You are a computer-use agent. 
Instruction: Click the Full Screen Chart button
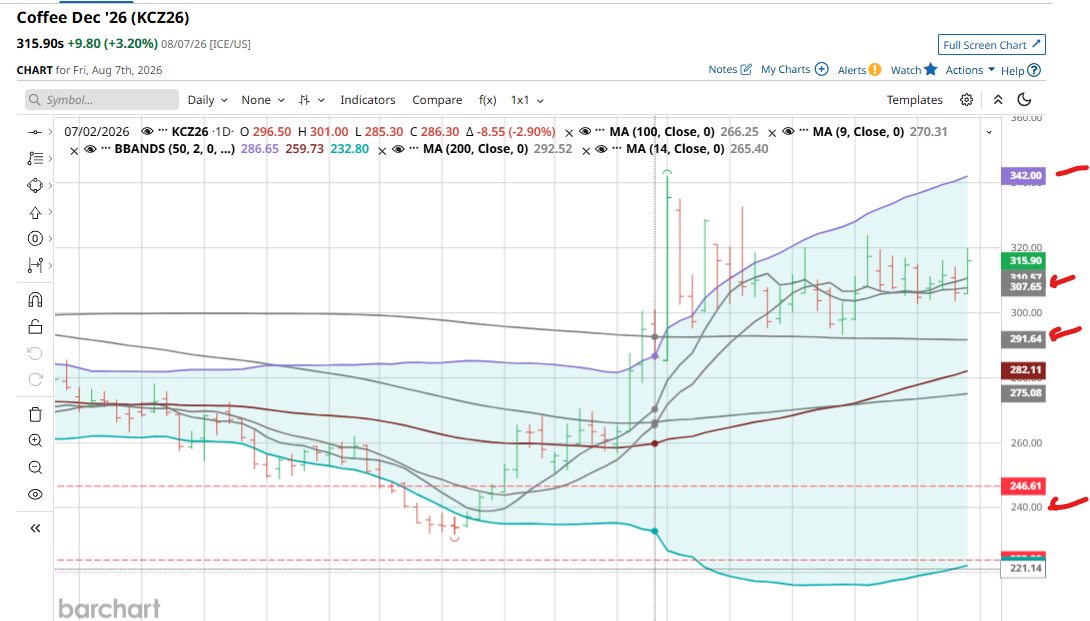[x=991, y=45]
